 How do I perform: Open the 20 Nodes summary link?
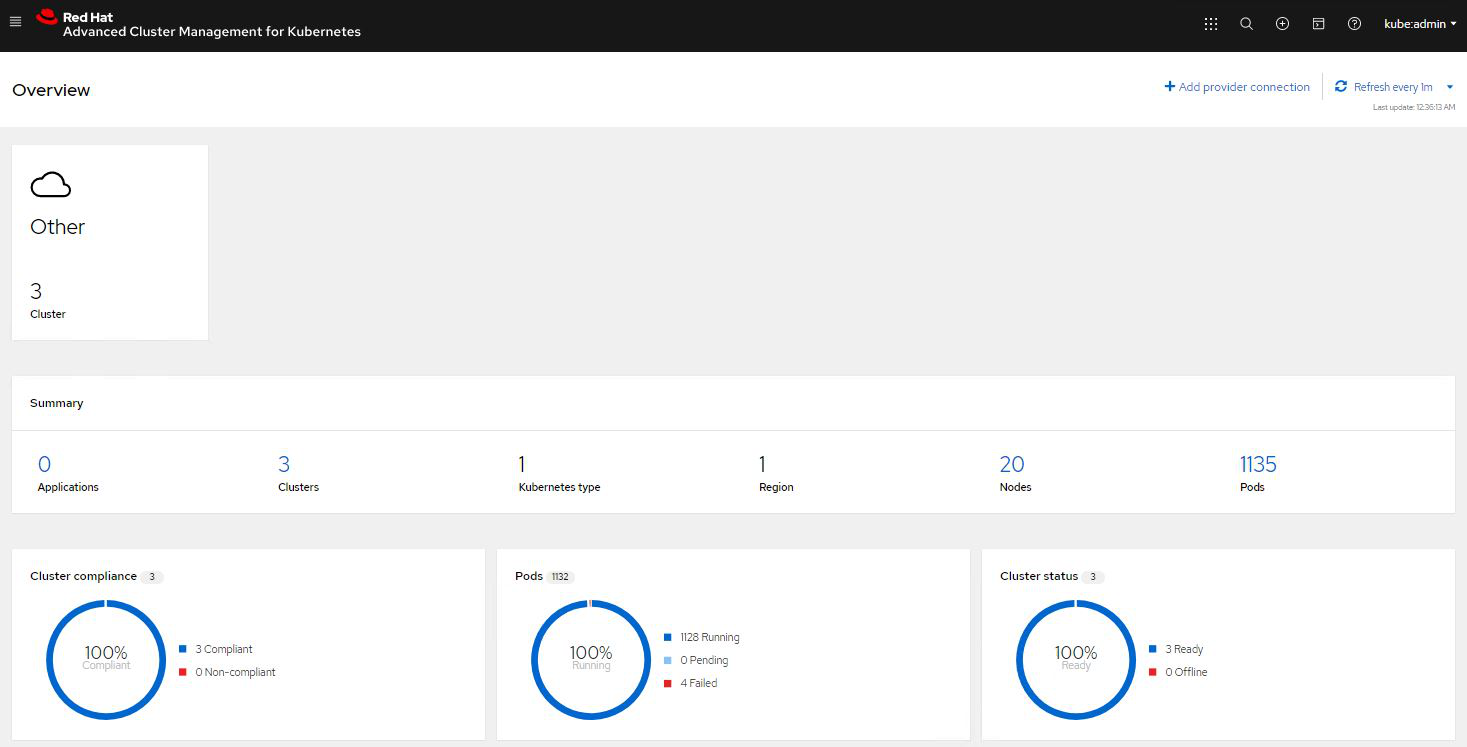click(x=1012, y=464)
